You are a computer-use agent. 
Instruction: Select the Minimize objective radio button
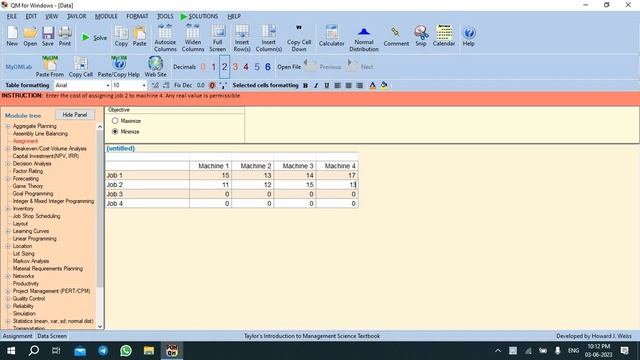point(115,131)
